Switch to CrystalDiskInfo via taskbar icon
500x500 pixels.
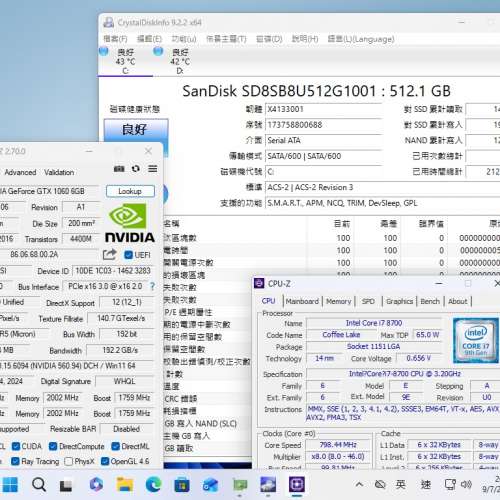point(268,484)
